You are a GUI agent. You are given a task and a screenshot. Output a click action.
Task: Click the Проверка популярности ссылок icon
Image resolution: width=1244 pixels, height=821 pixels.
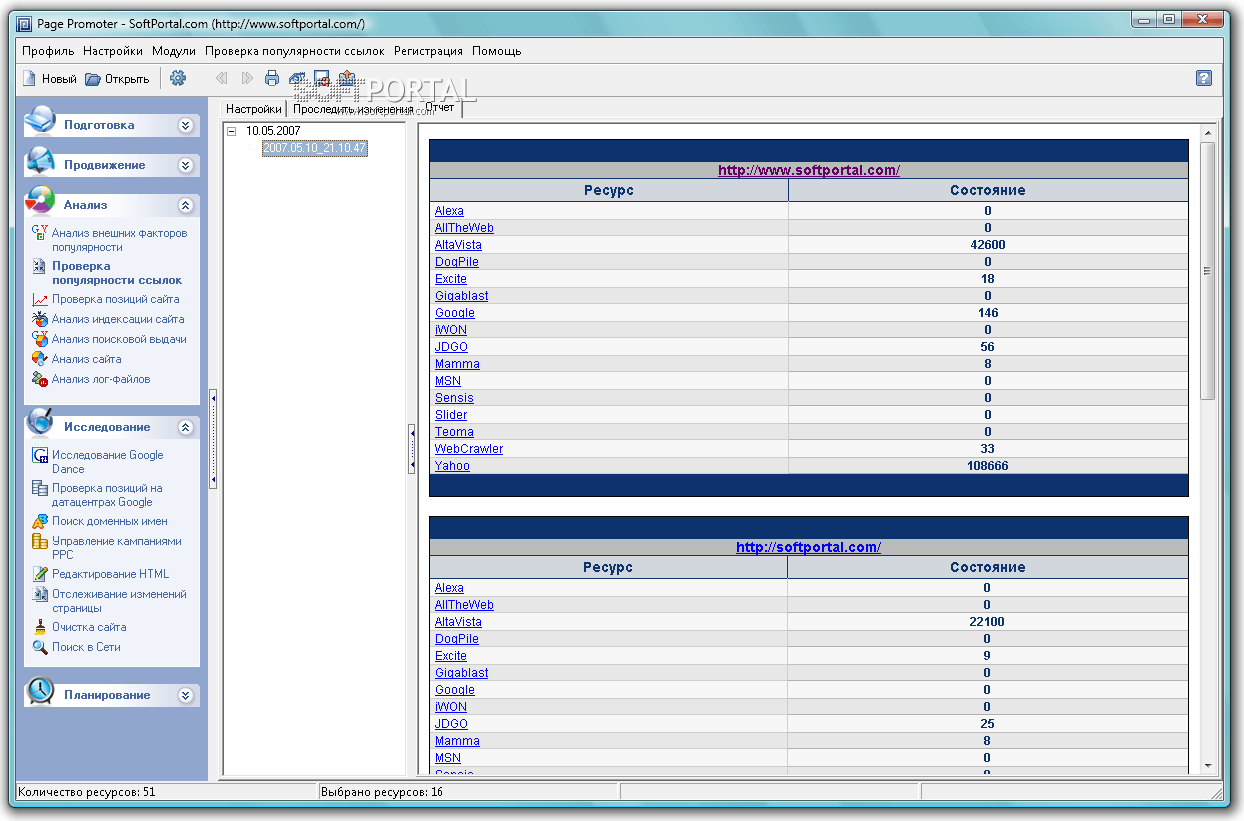point(40,266)
